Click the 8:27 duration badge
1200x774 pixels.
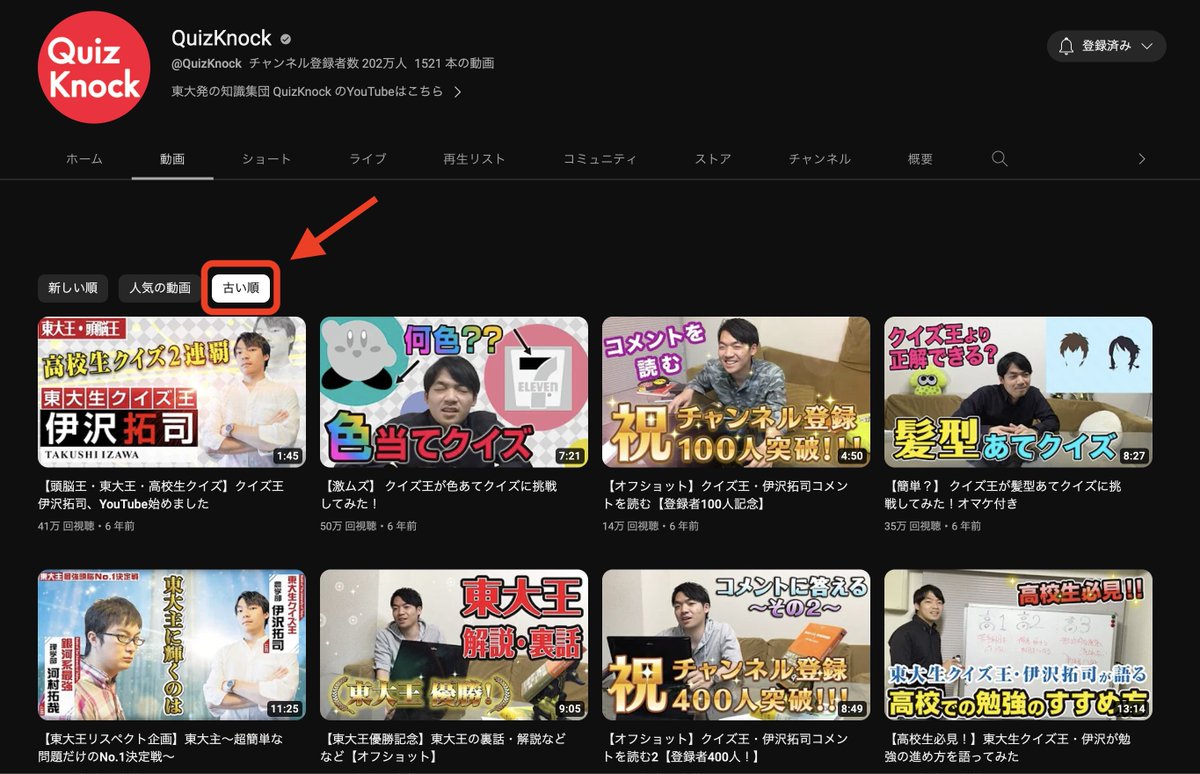coord(1133,456)
